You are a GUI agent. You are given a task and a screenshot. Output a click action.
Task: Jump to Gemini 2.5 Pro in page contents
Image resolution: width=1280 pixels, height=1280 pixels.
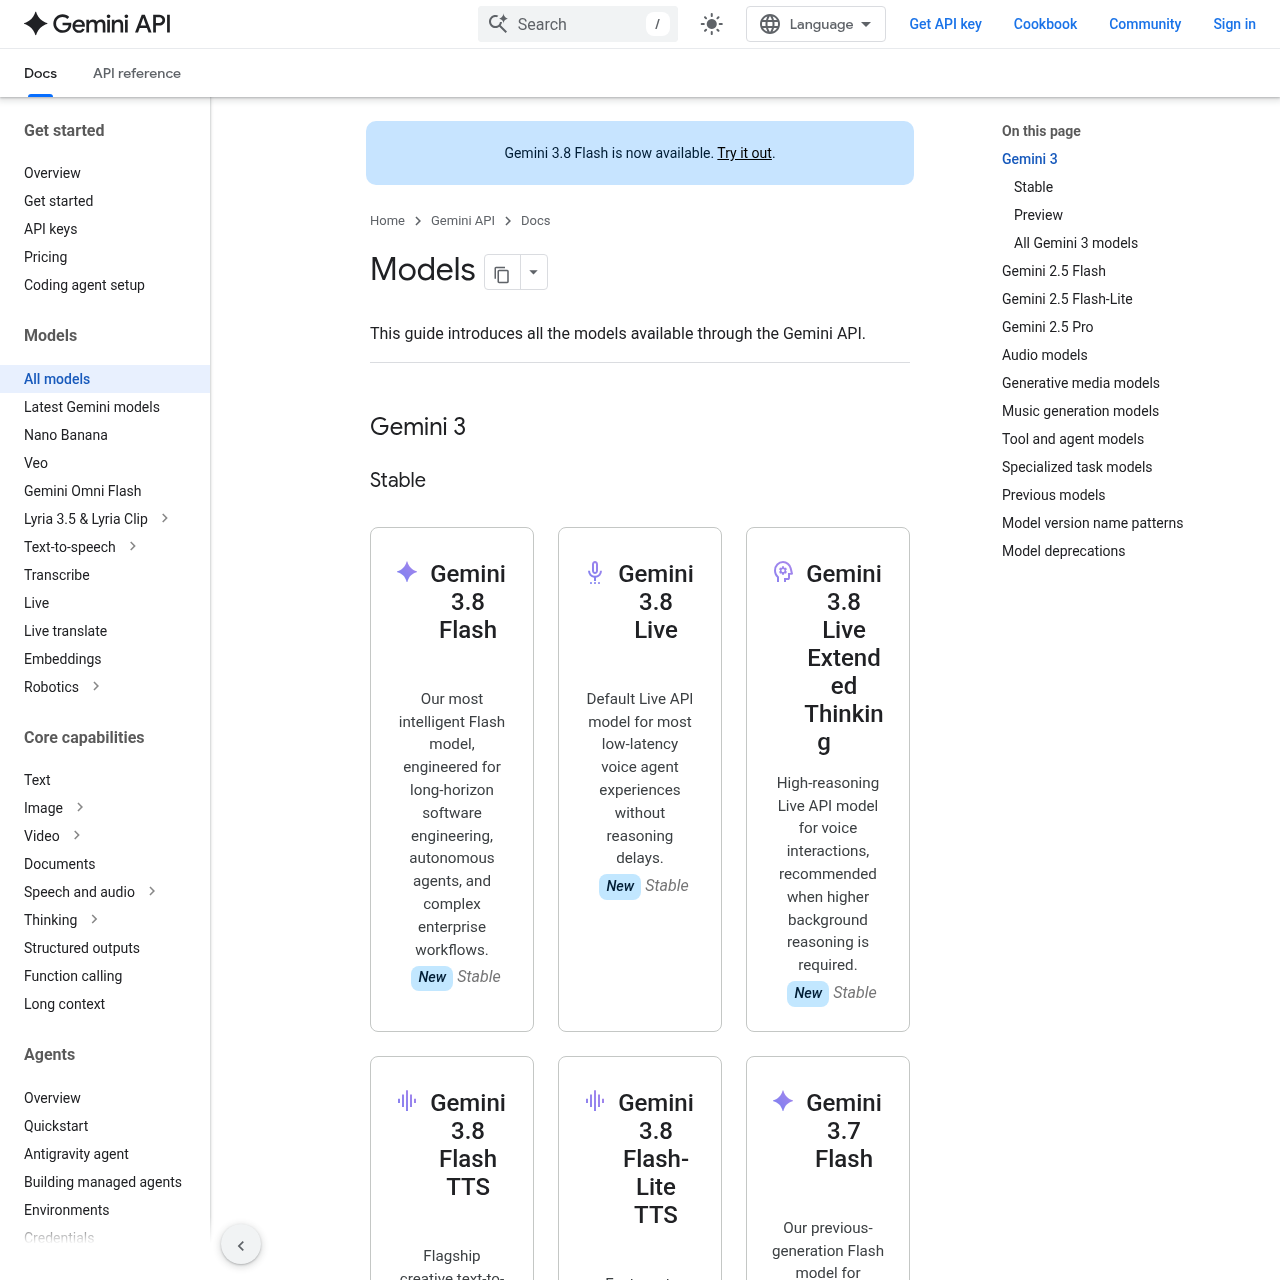[x=1047, y=327]
